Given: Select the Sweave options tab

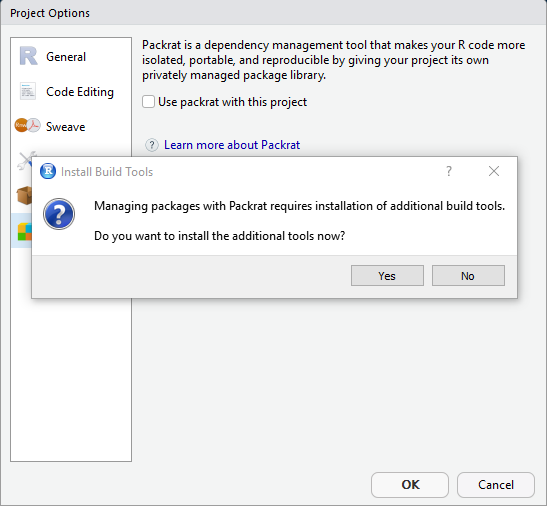Looking at the screenshot, I should pos(71,126).
